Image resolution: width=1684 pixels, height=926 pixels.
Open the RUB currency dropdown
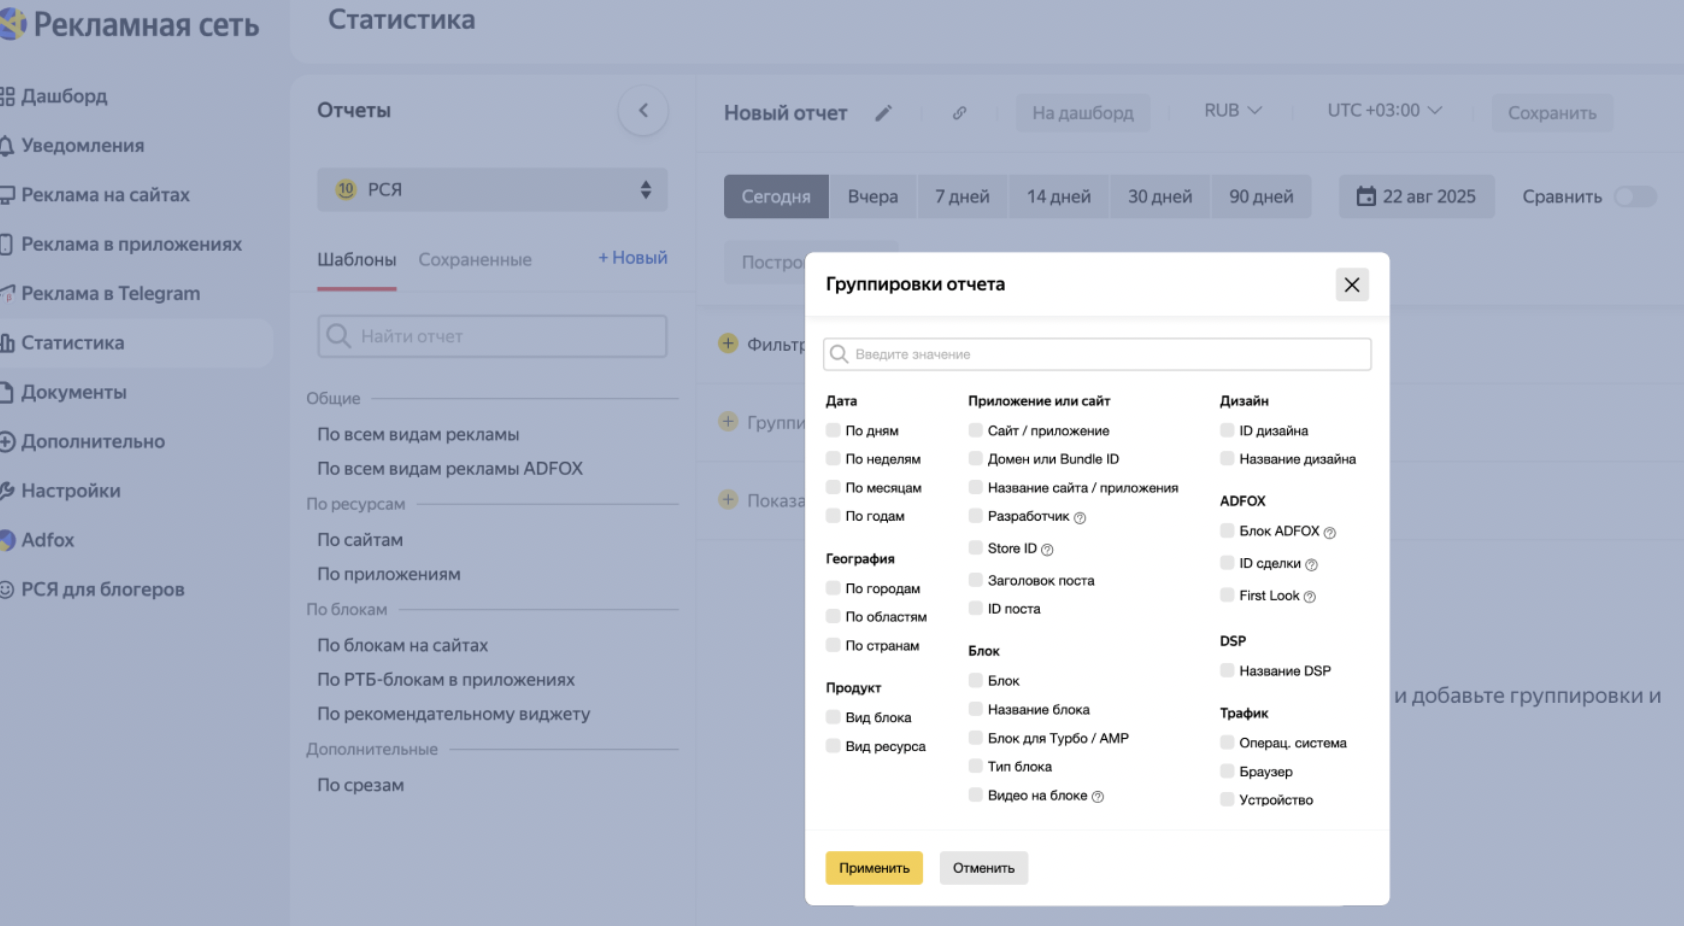click(1232, 111)
